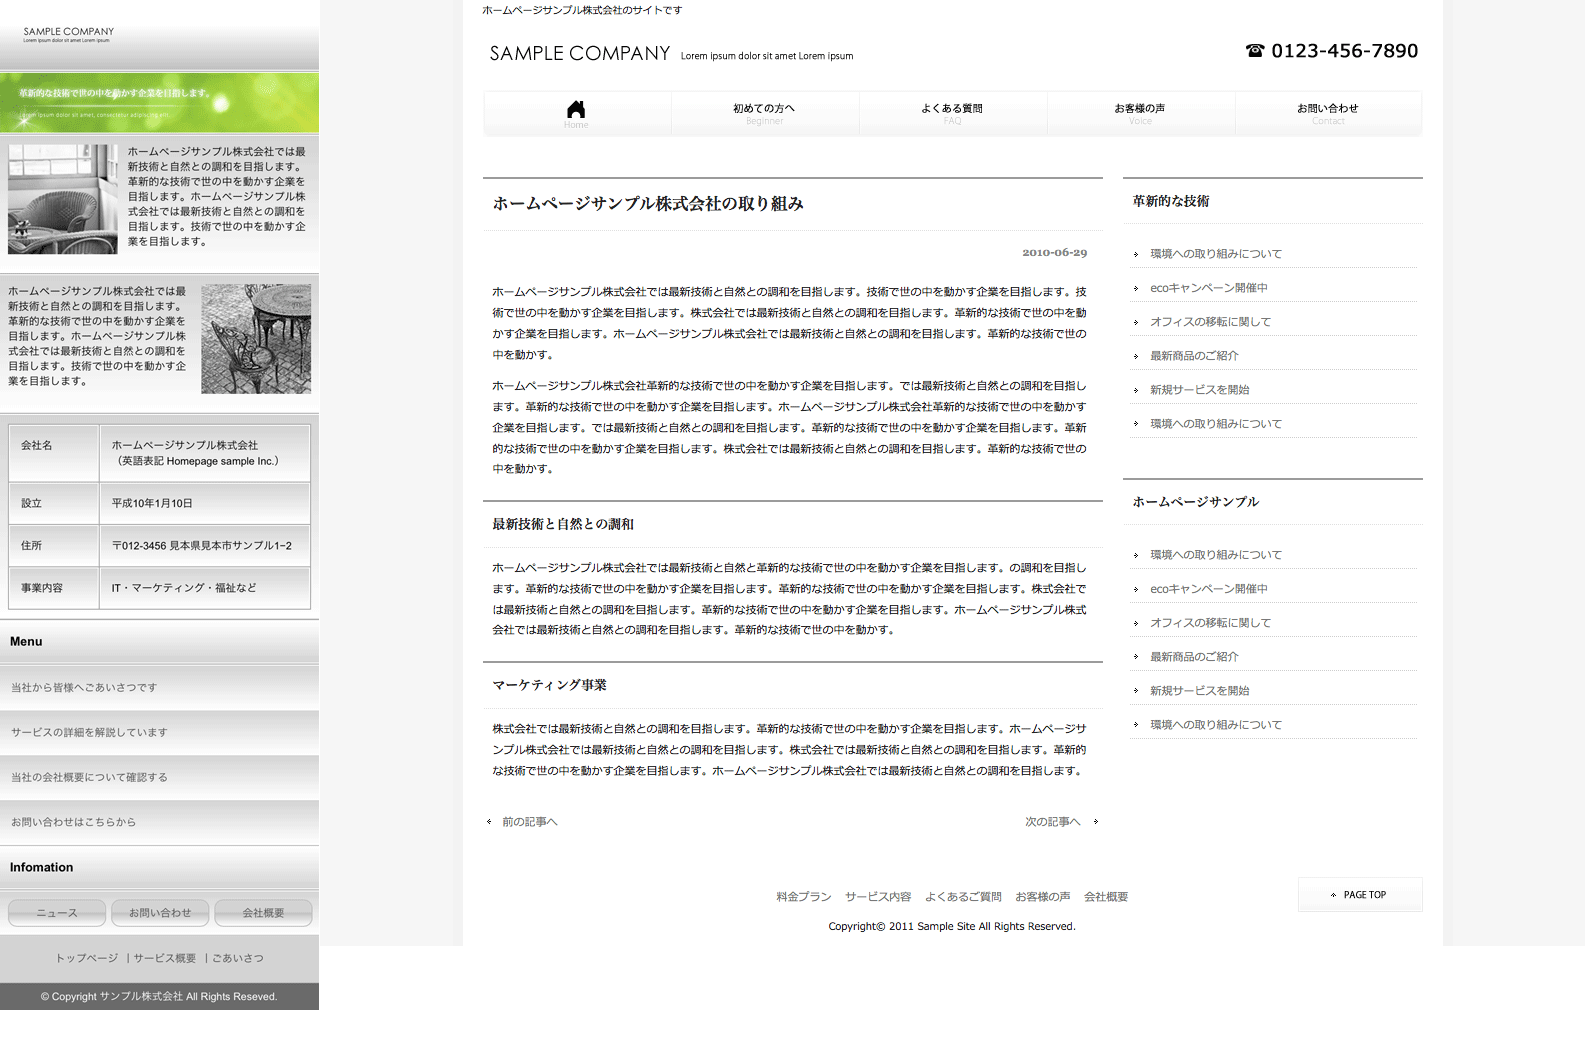Open the first ecoキャンペーン開催中 sidebar link
This screenshot has height=1050, width=1585.
coord(1208,288)
